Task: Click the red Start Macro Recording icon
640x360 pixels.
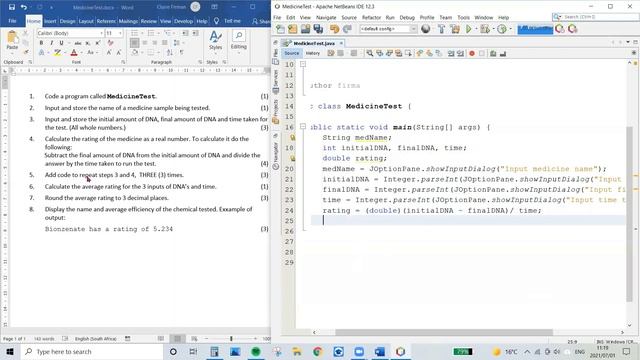Action: click(x=472, y=53)
